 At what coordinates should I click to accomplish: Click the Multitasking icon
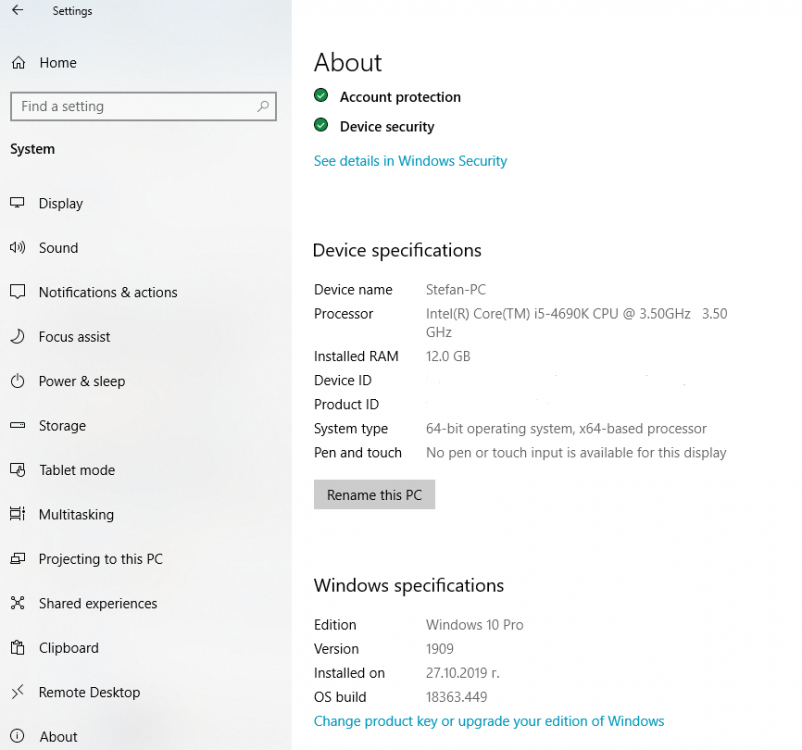17,514
